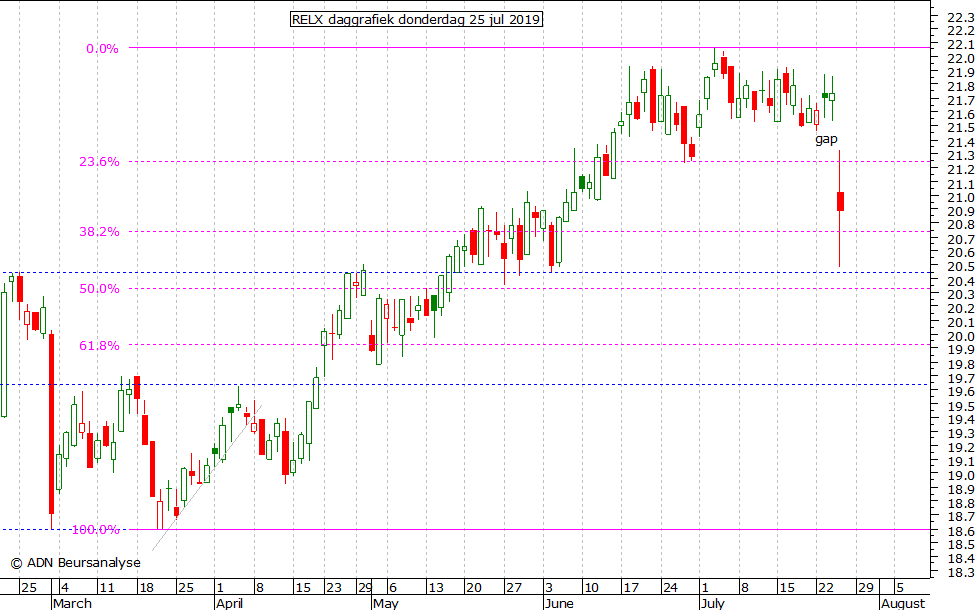Click the date label '15' in July
Screen dimensions: 978x610
click(787, 588)
